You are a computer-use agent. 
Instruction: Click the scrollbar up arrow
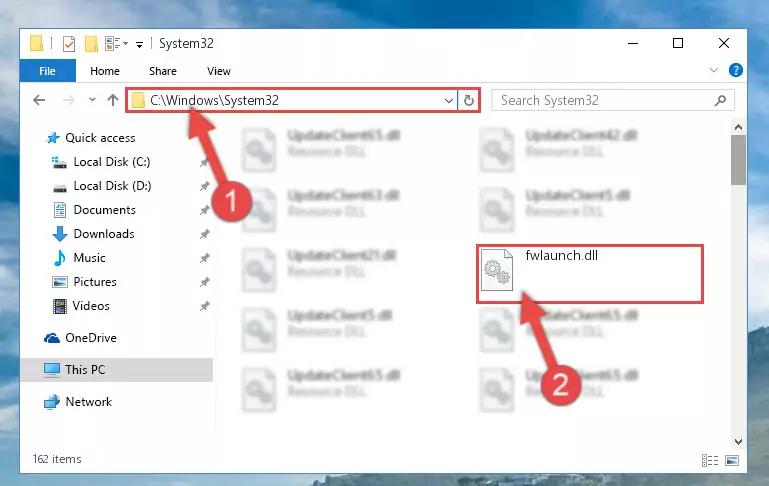point(738,128)
